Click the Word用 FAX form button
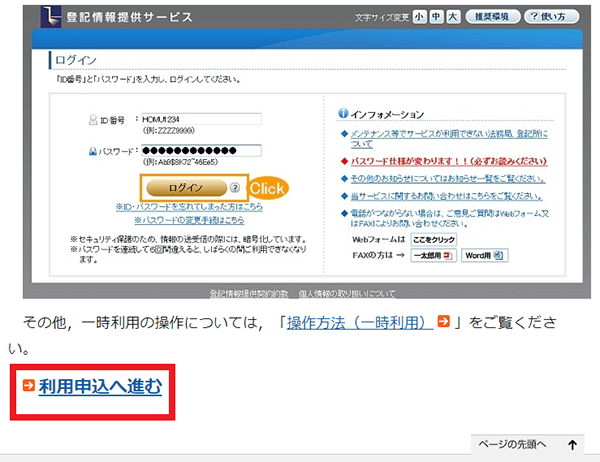The height and width of the screenshot is (462, 600). [x=484, y=255]
